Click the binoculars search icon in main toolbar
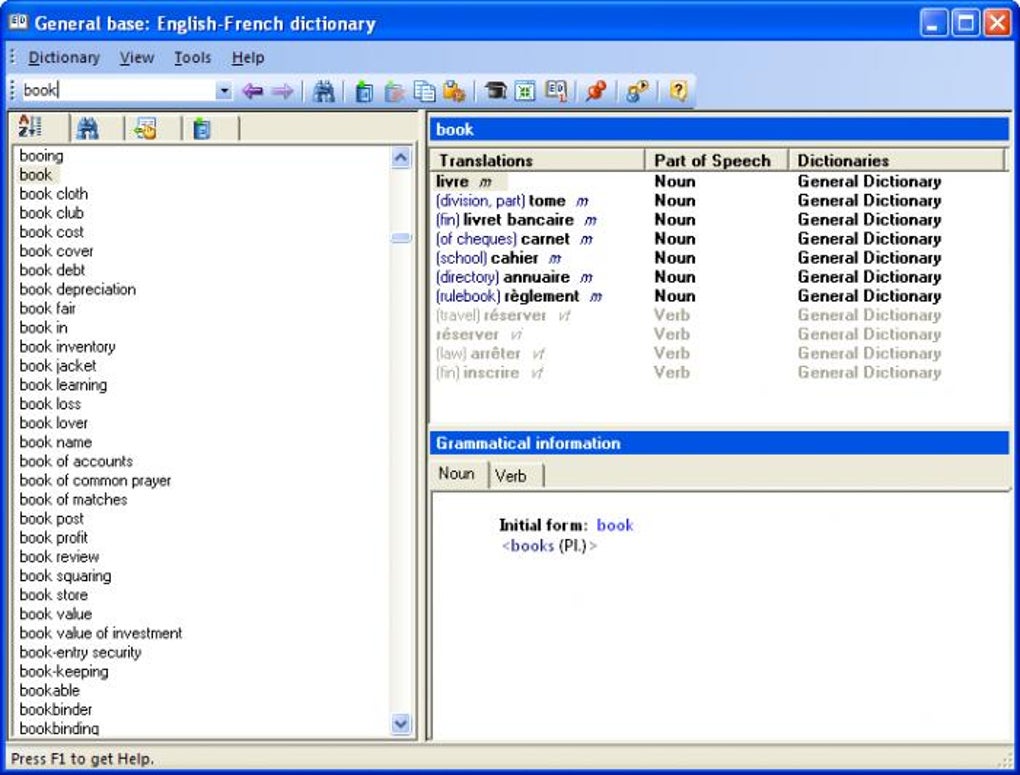Screen dimensions: 1020x775 tap(323, 91)
